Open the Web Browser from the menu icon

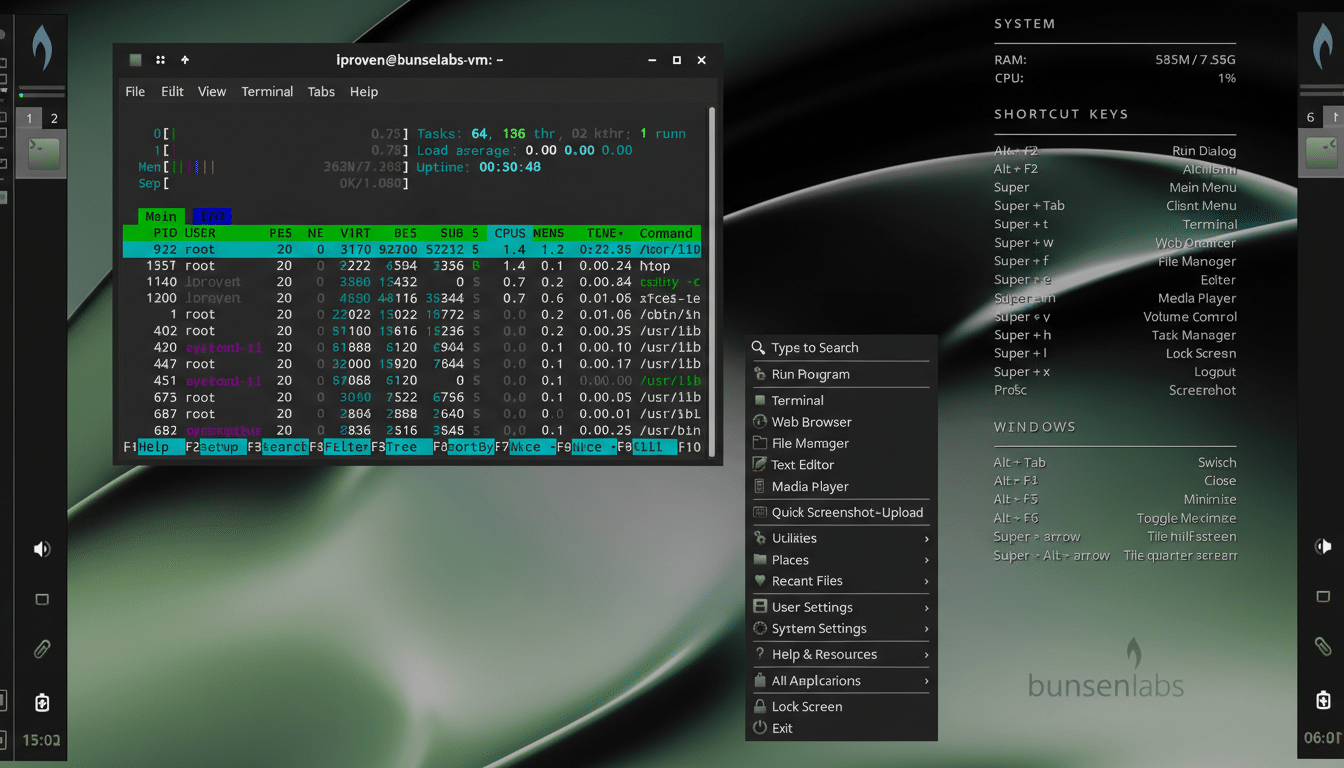click(x=761, y=421)
